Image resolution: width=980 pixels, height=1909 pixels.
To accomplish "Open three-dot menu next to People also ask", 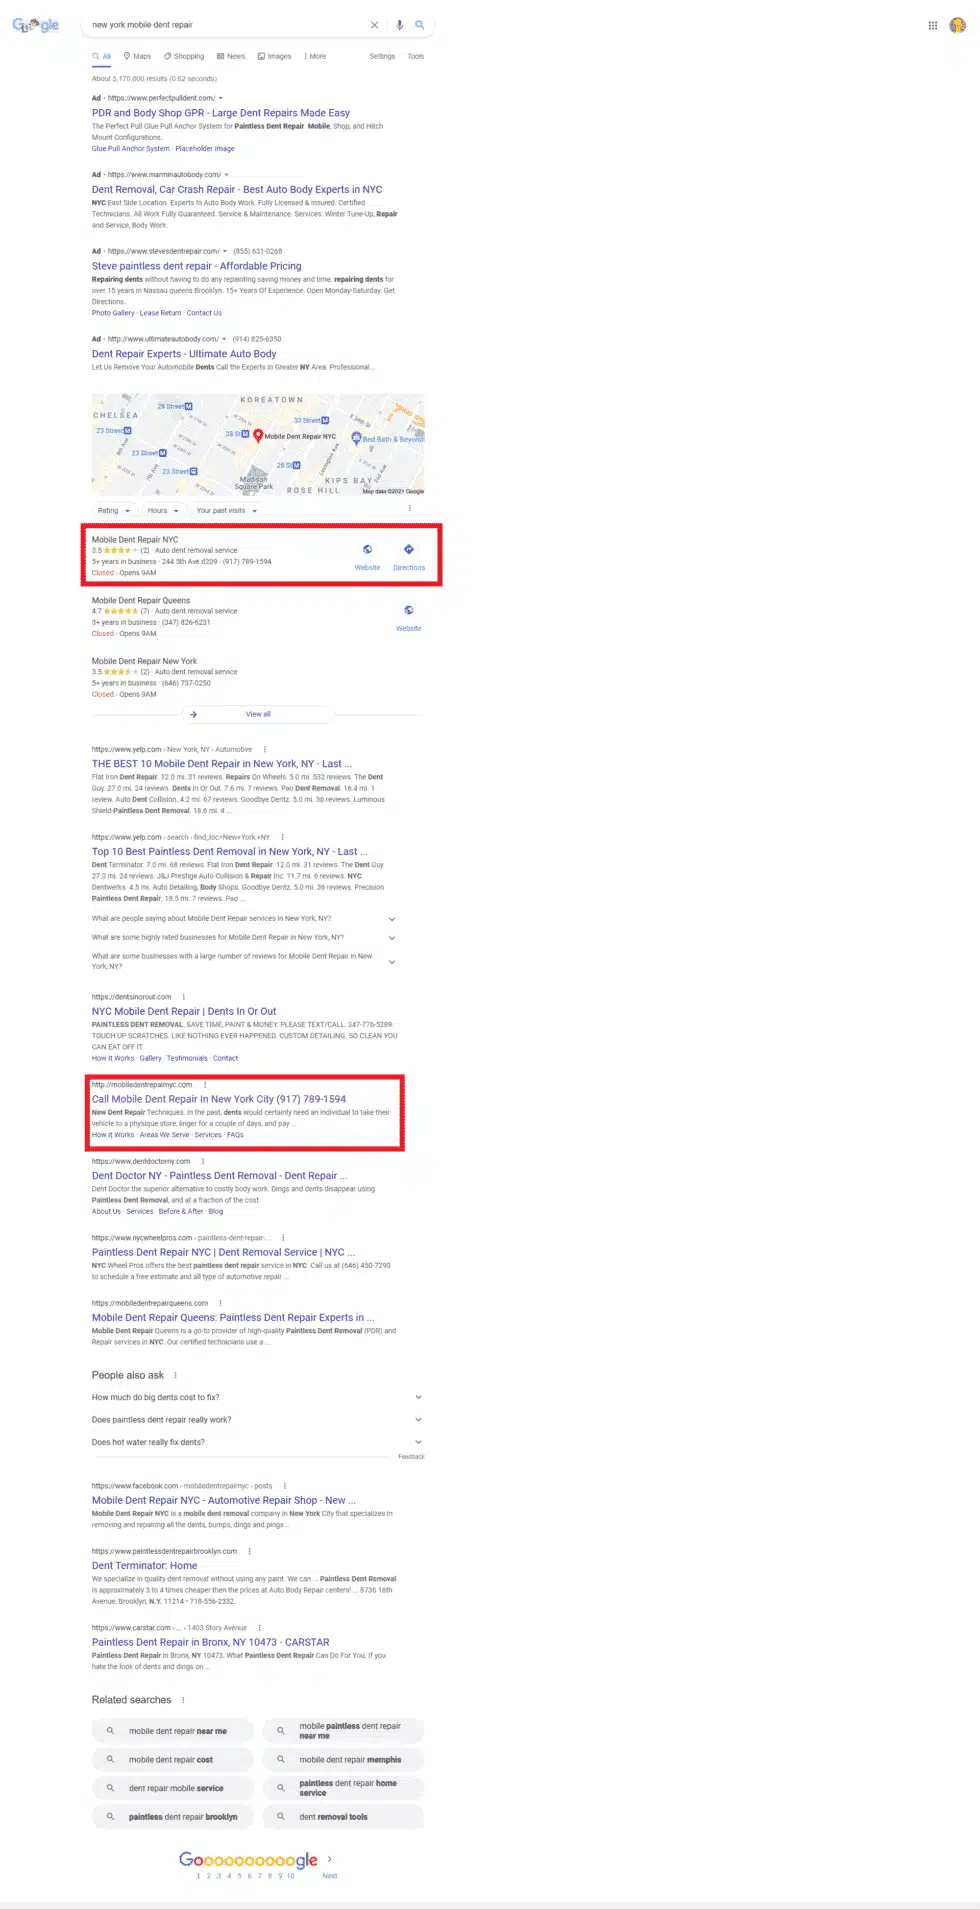I will 176,1376.
